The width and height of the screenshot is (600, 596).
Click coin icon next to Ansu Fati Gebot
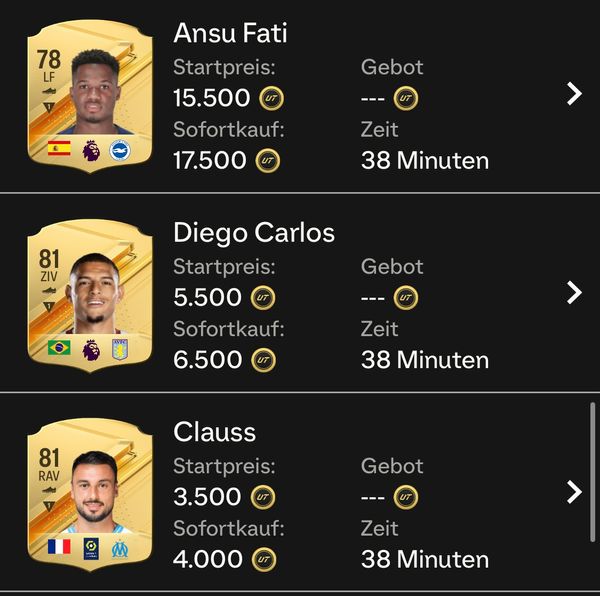(406, 98)
